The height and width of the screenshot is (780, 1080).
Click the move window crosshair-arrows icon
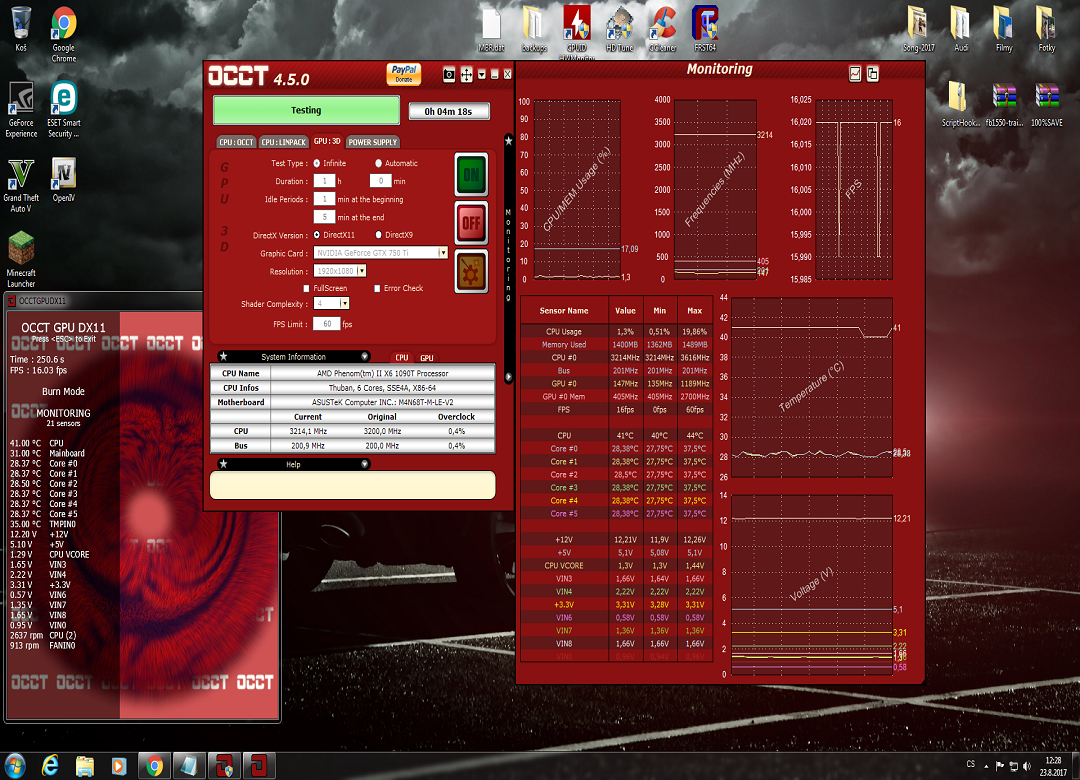tap(466, 74)
